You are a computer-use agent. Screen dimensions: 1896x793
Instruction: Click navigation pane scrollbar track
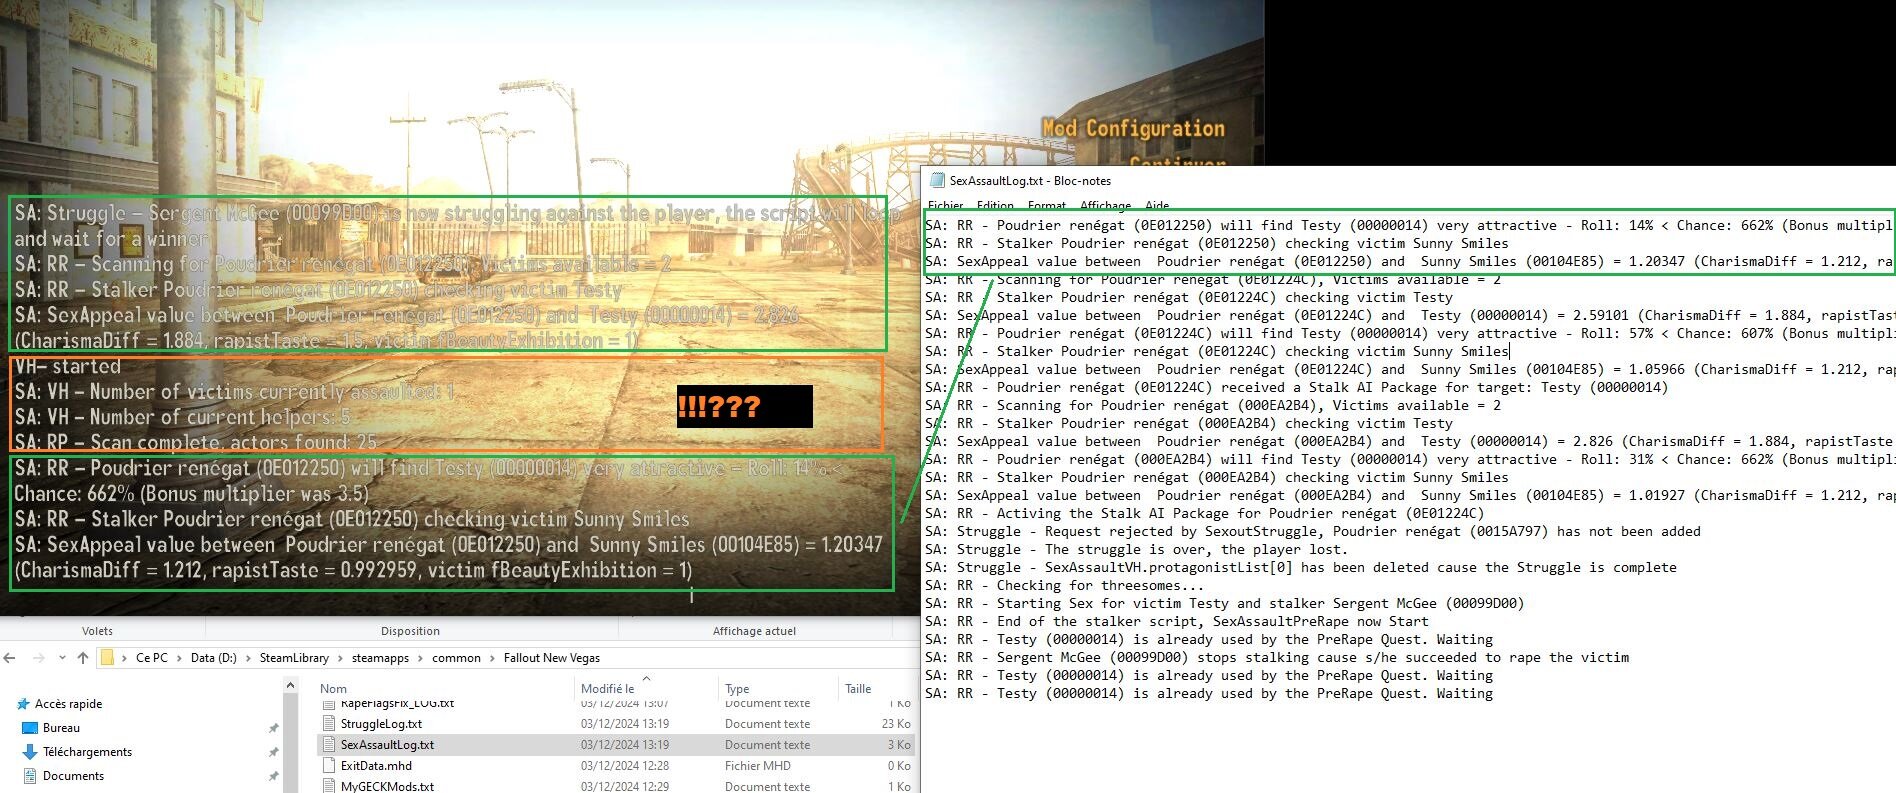point(290,745)
